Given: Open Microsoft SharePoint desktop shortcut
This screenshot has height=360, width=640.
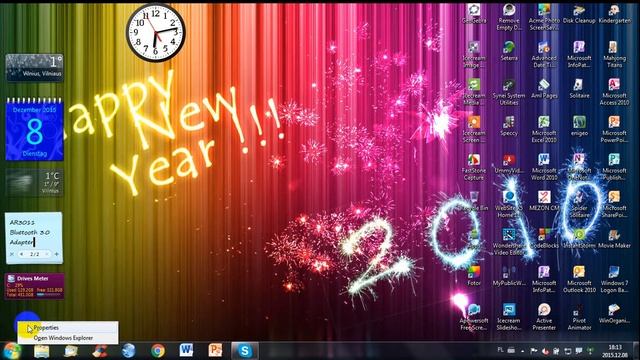Looking at the screenshot, I should (614, 204).
